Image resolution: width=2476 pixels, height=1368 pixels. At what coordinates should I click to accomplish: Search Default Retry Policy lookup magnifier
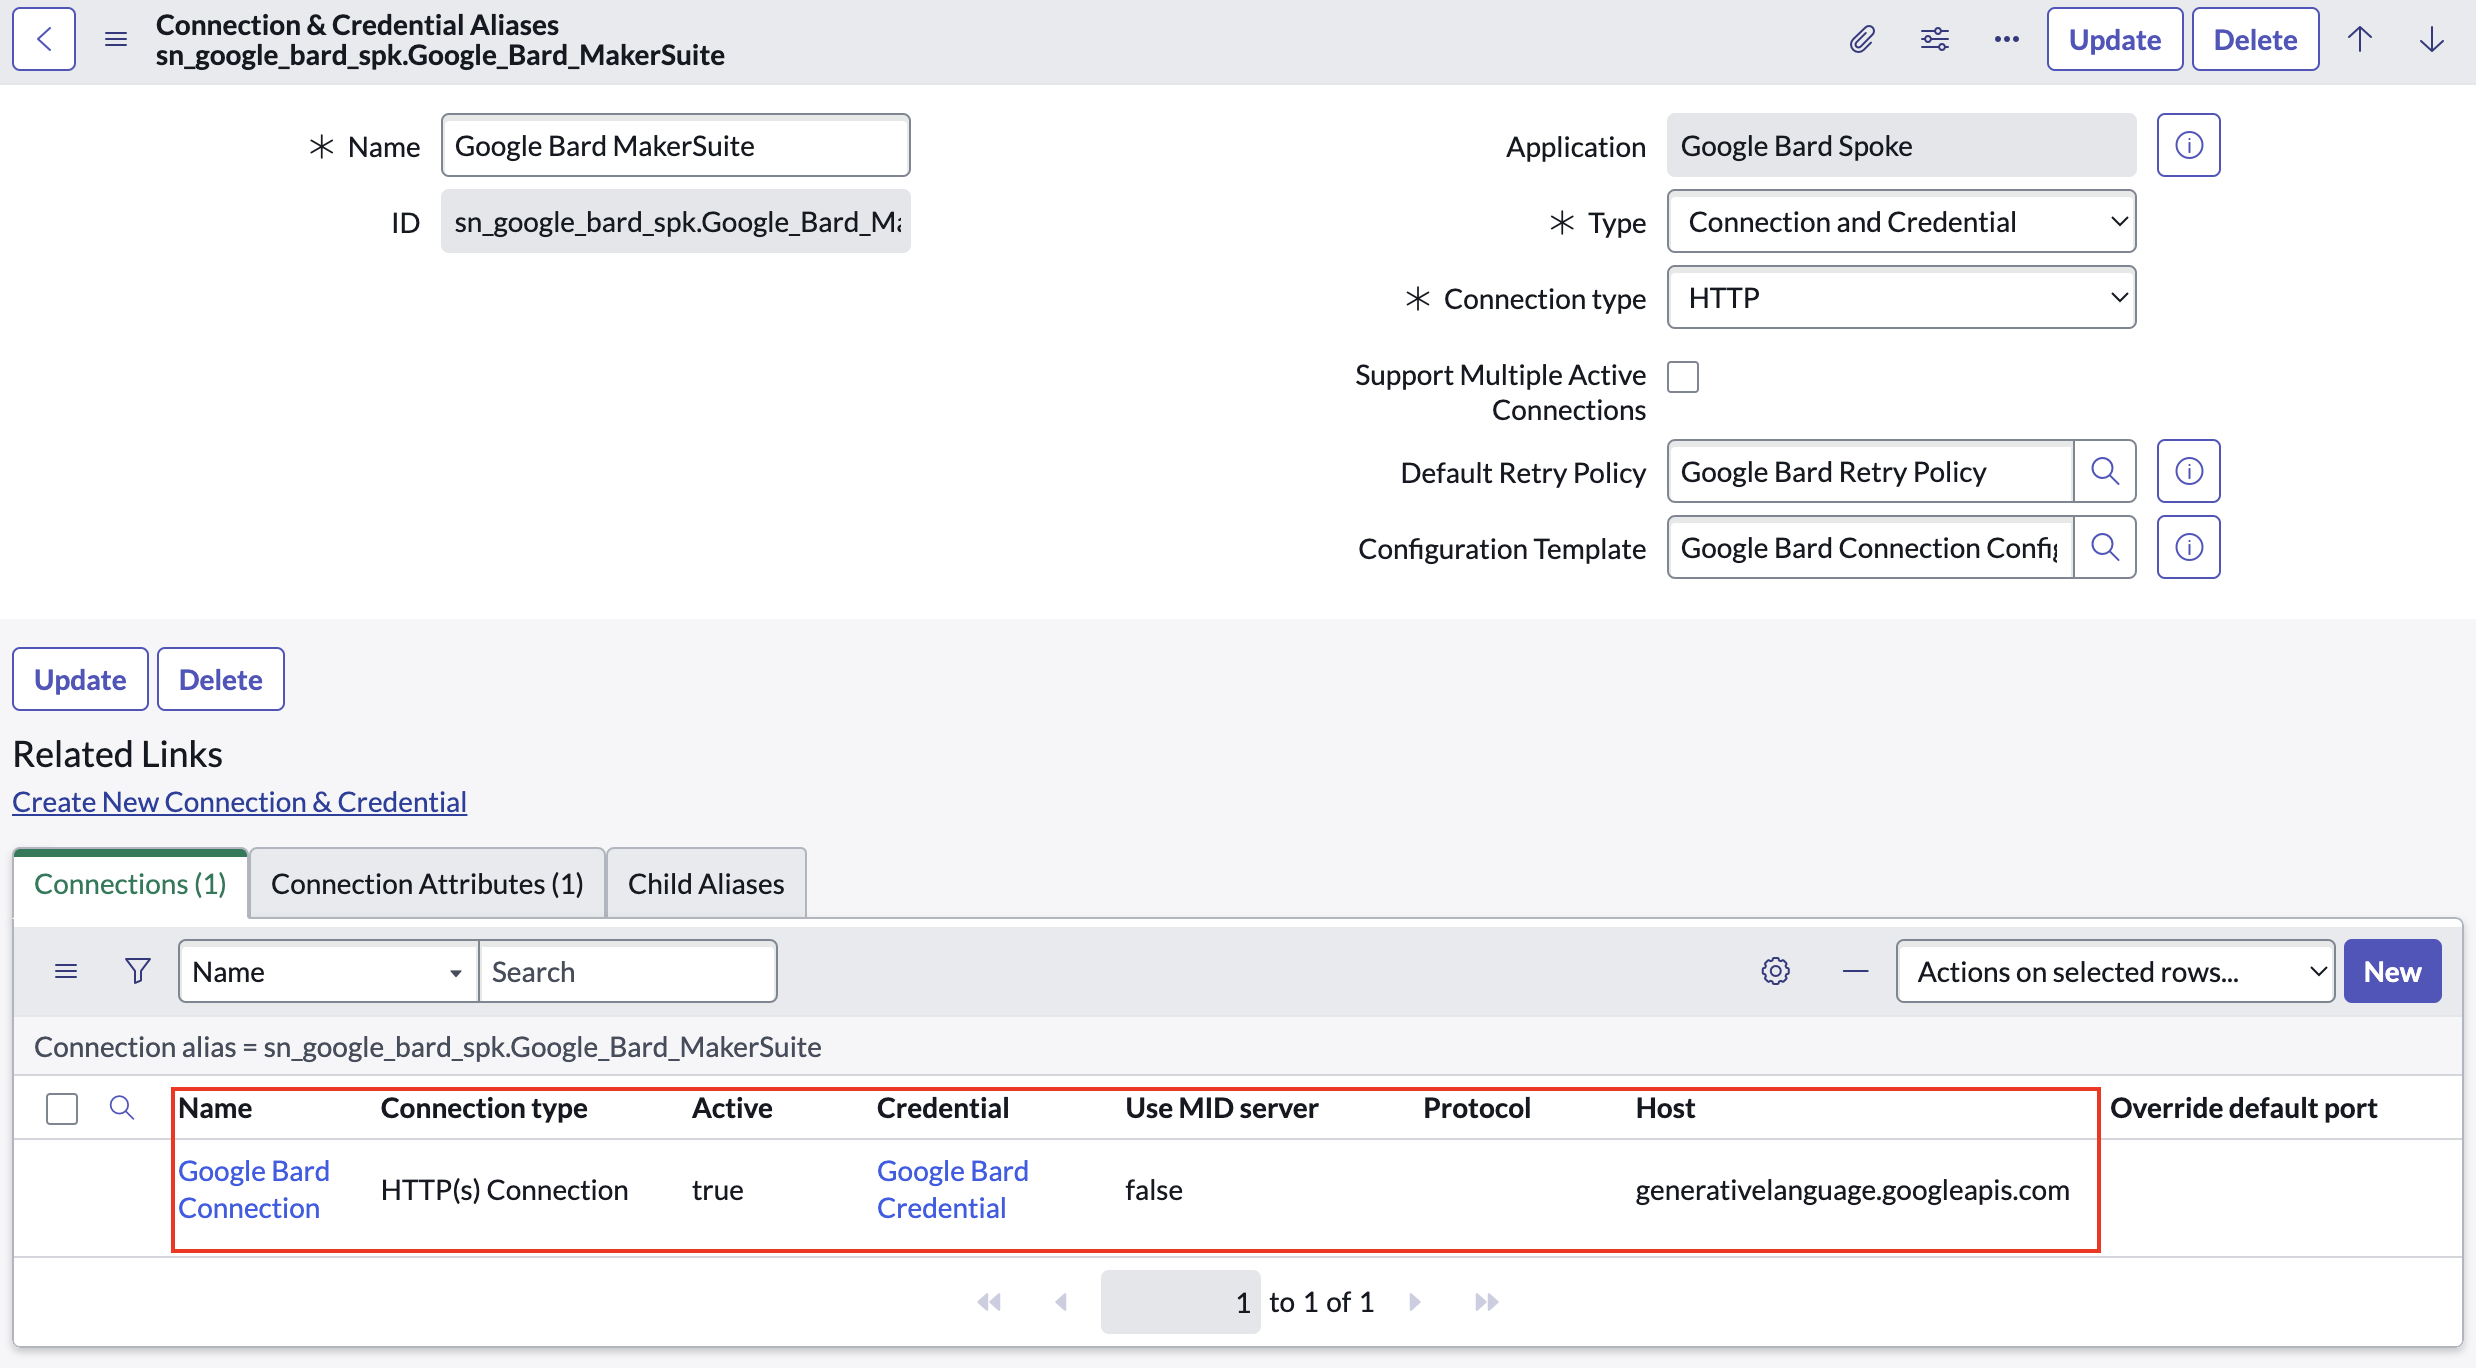pos(2105,472)
